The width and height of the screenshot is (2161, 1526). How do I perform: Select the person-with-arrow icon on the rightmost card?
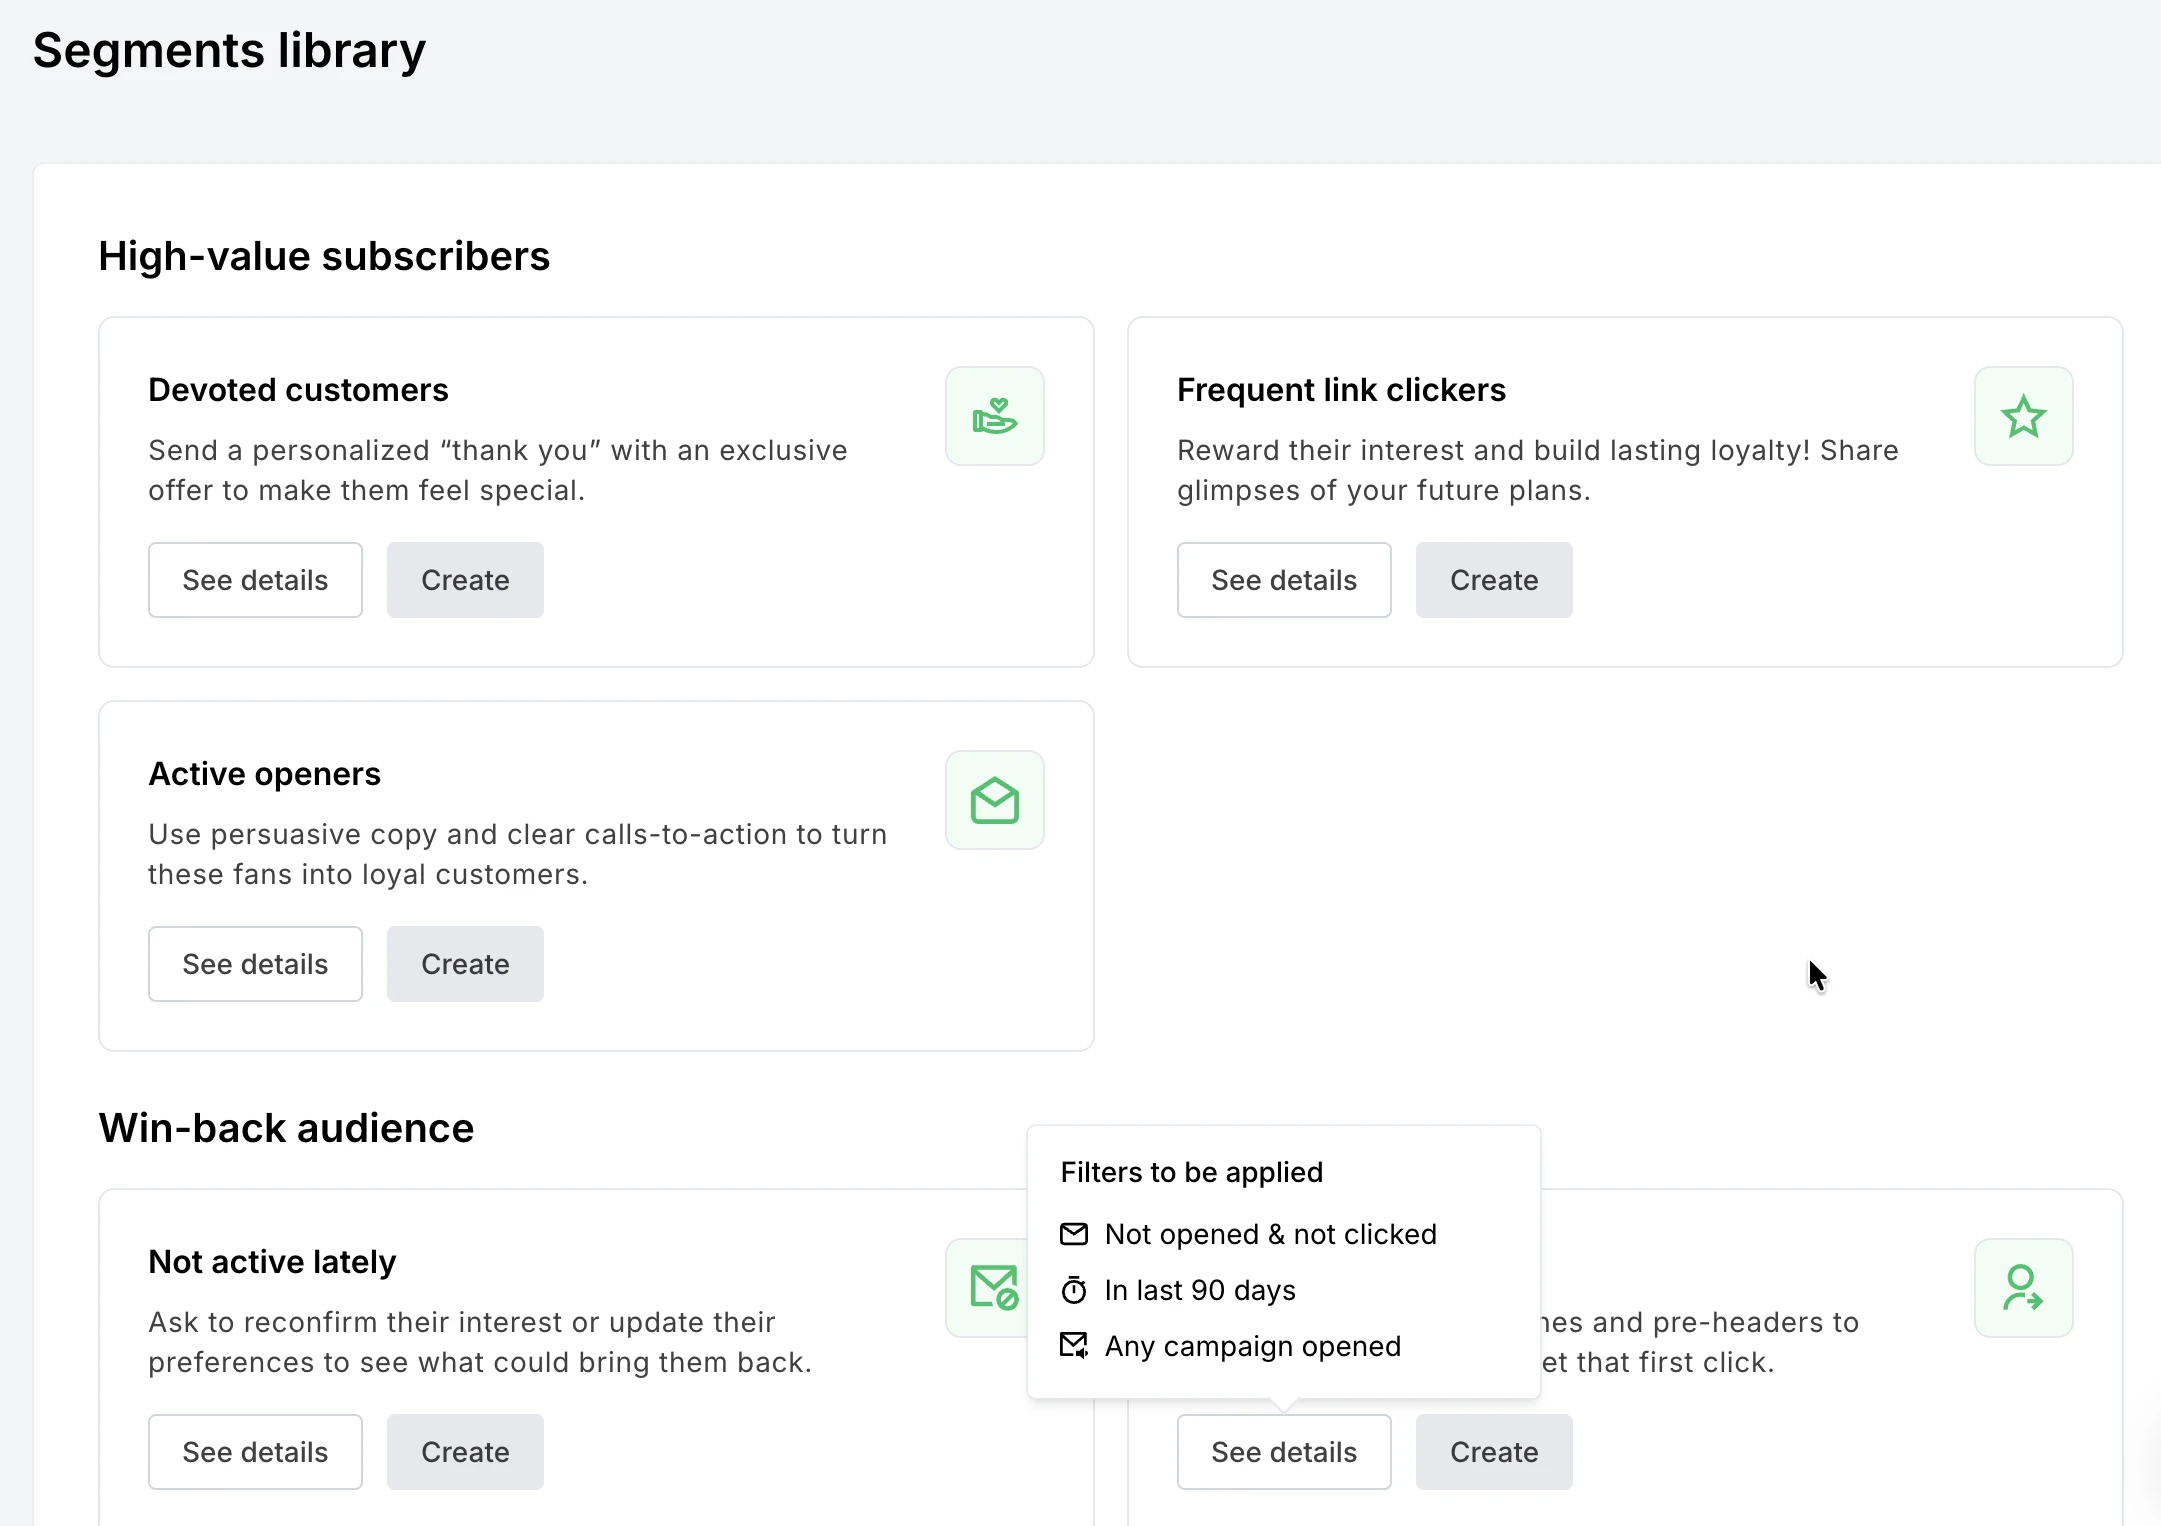tap(2023, 1288)
